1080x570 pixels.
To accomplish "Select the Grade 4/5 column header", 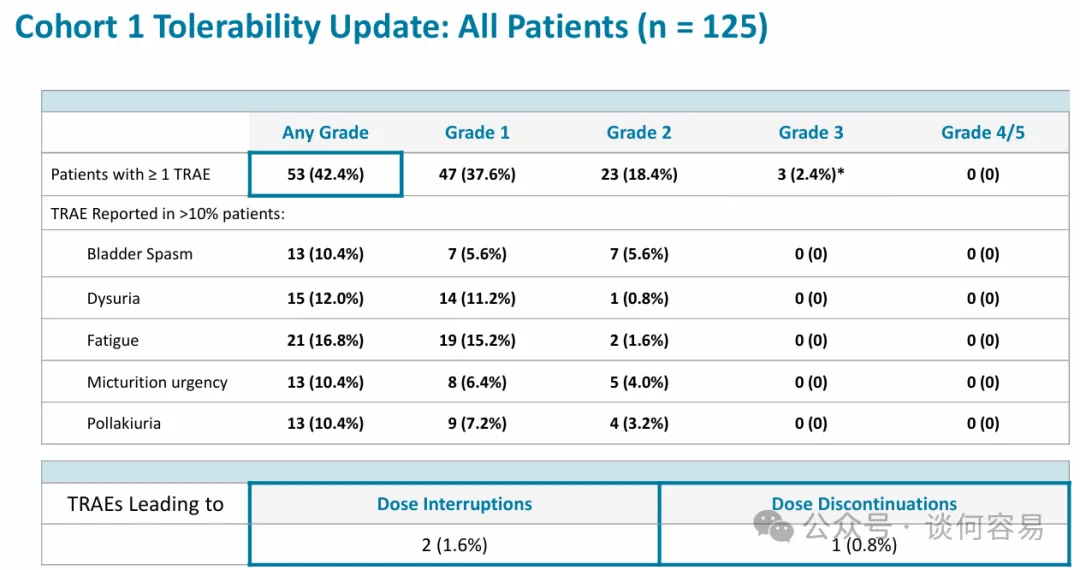I will (983, 133).
